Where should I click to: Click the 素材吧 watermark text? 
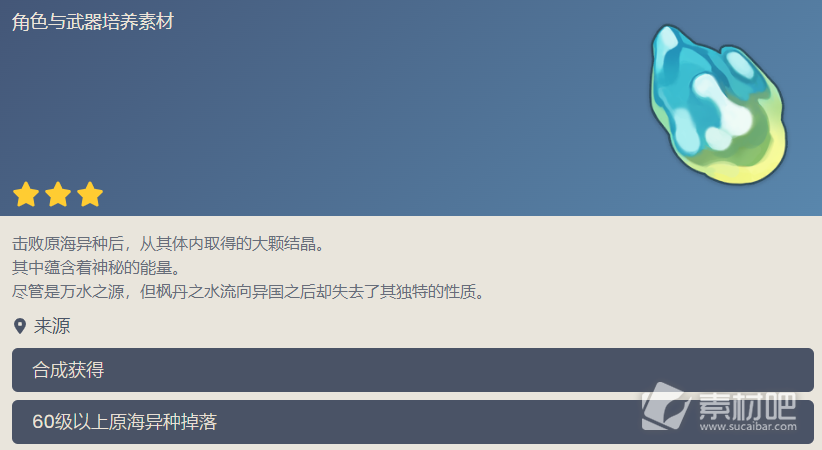pos(748,406)
